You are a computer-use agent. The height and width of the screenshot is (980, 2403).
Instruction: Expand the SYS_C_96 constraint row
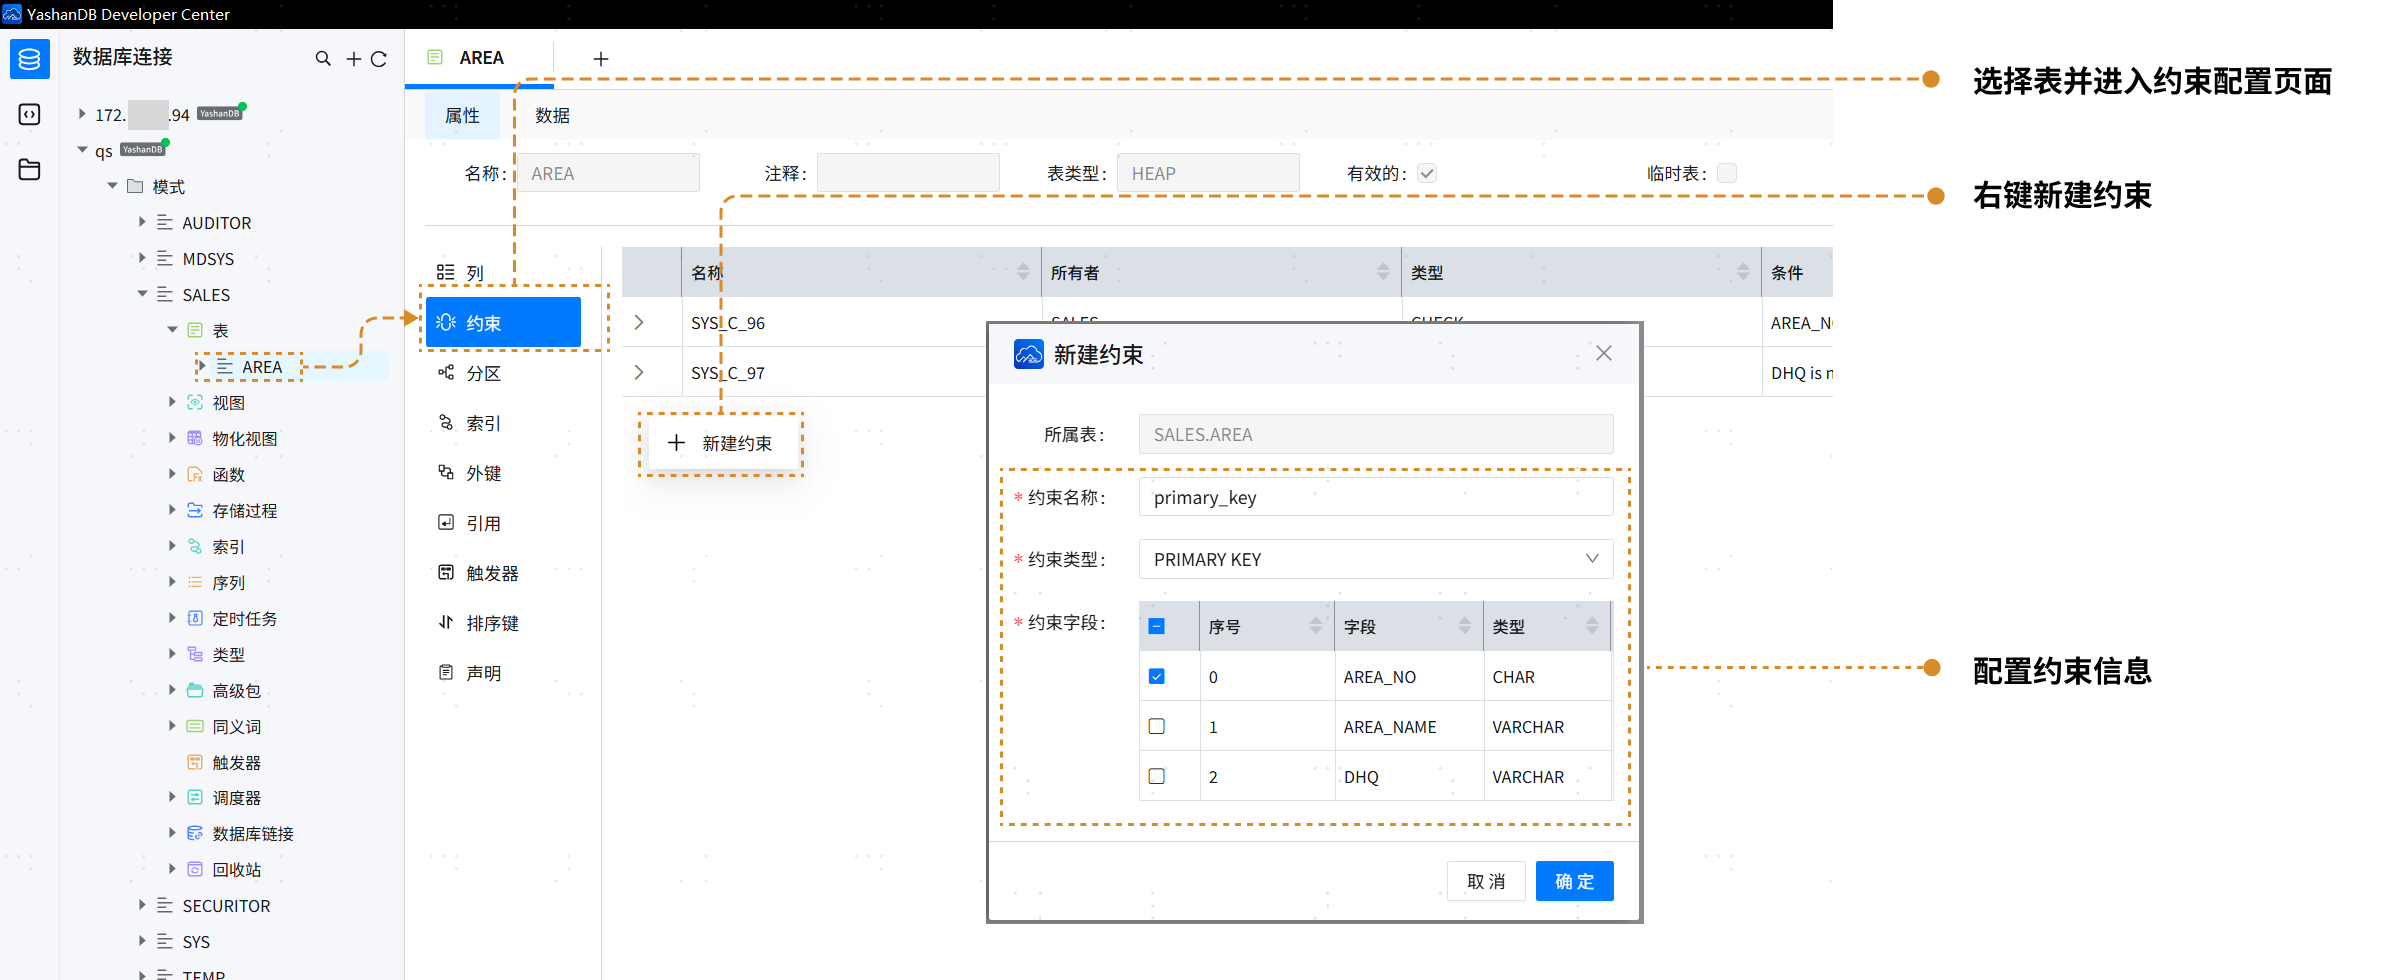click(640, 323)
